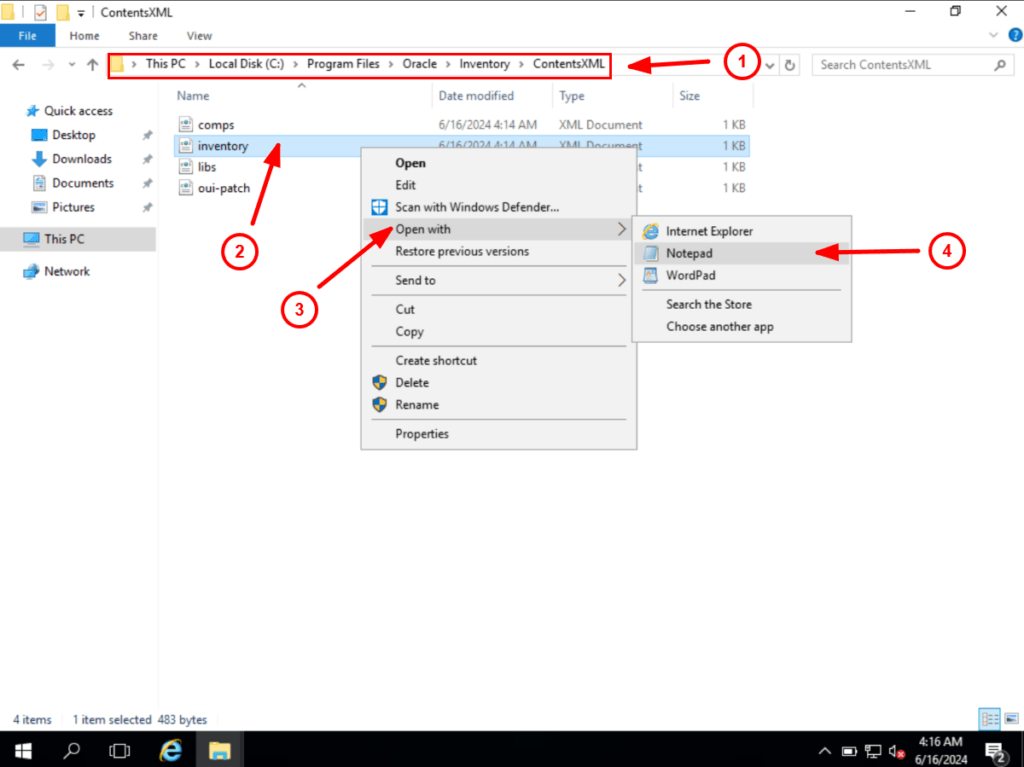This screenshot has width=1024, height=767.
Task: Select Quick access in navigation pane
Action: 69,111
